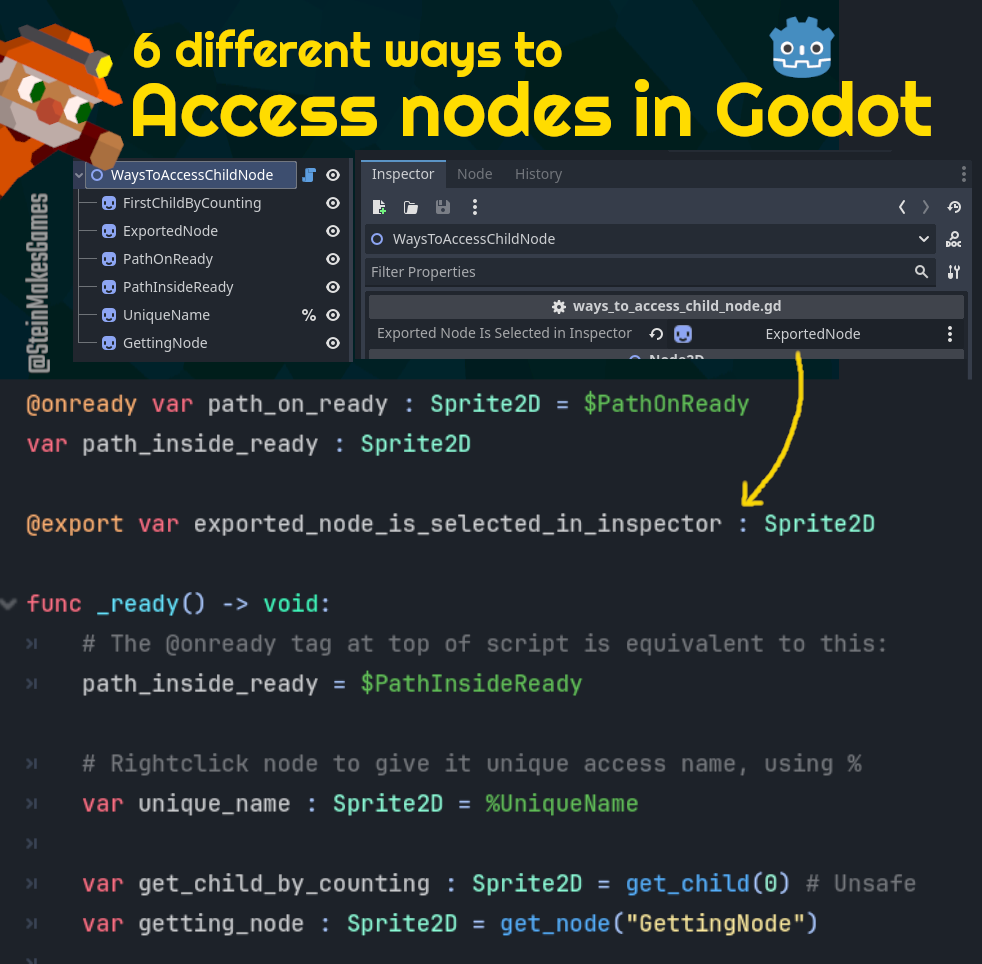Go to next edited object in history
982x964 pixels.
(926, 207)
